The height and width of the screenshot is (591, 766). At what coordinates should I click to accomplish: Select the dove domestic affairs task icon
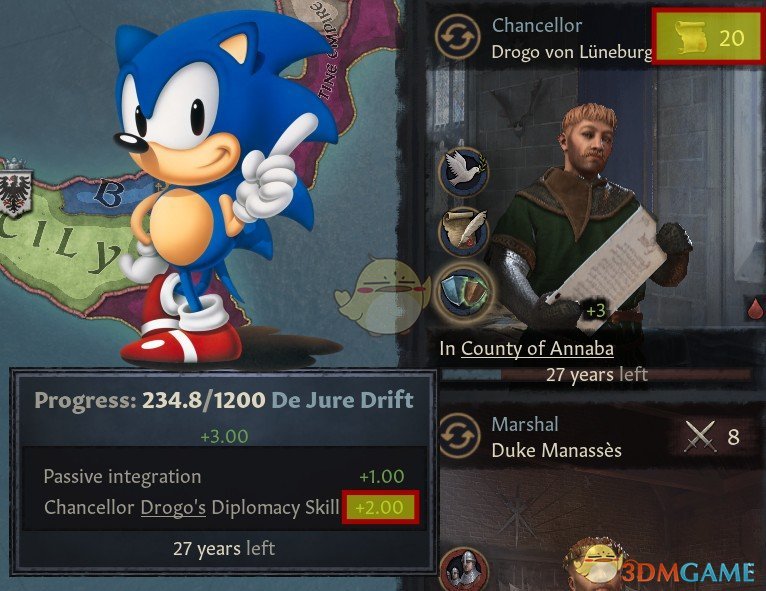tap(462, 172)
